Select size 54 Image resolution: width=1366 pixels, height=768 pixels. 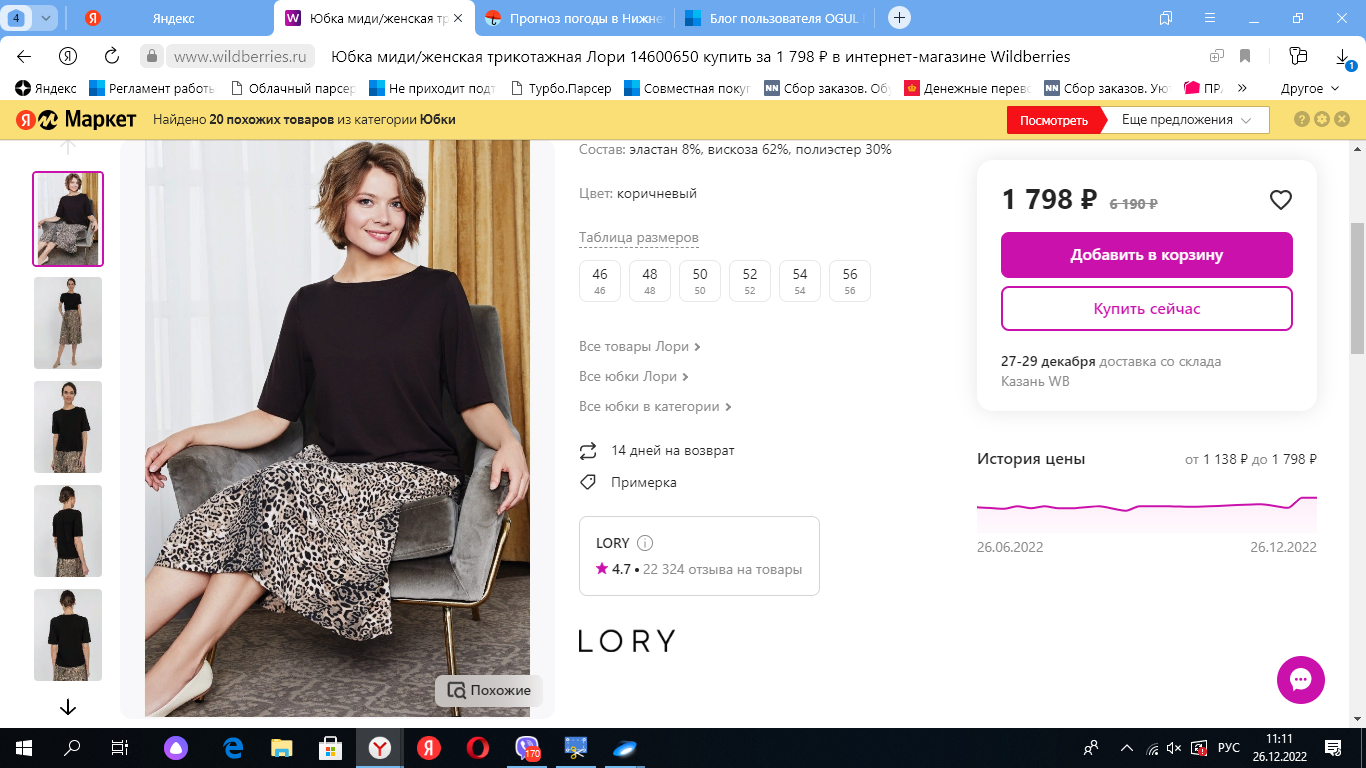[800, 280]
